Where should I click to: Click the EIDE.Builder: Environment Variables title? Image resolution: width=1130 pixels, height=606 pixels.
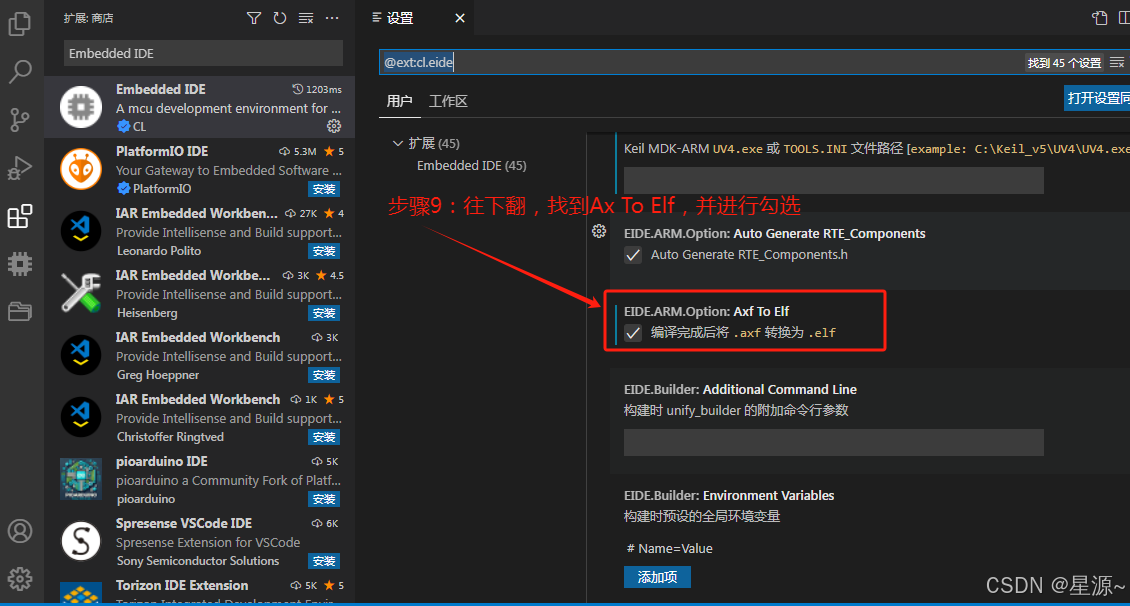(729, 495)
